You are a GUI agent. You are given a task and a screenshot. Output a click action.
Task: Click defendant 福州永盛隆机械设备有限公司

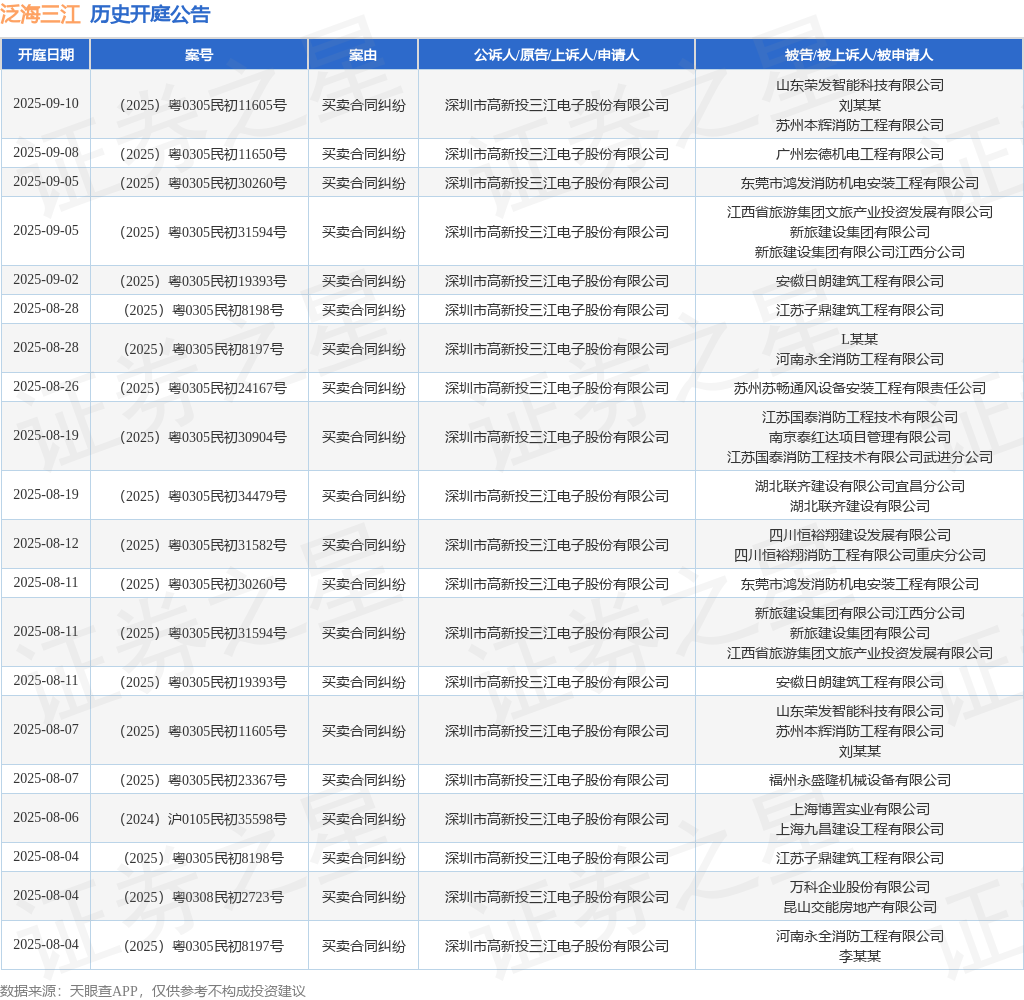pos(859,780)
